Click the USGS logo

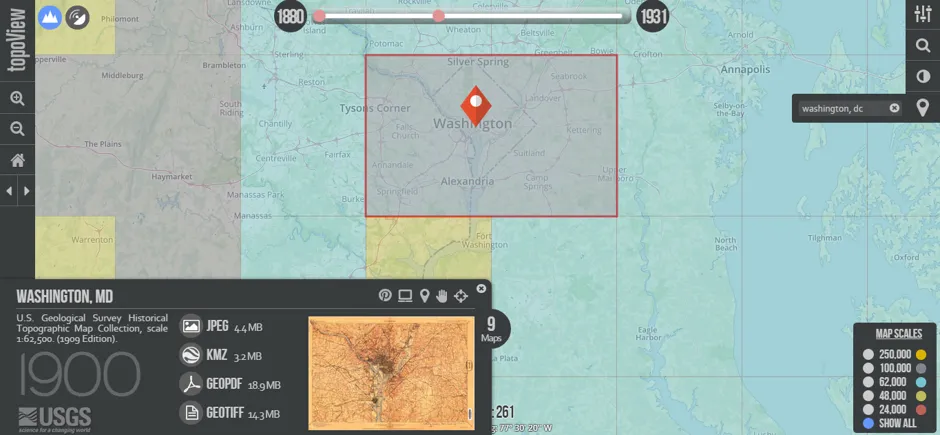tap(55, 419)
